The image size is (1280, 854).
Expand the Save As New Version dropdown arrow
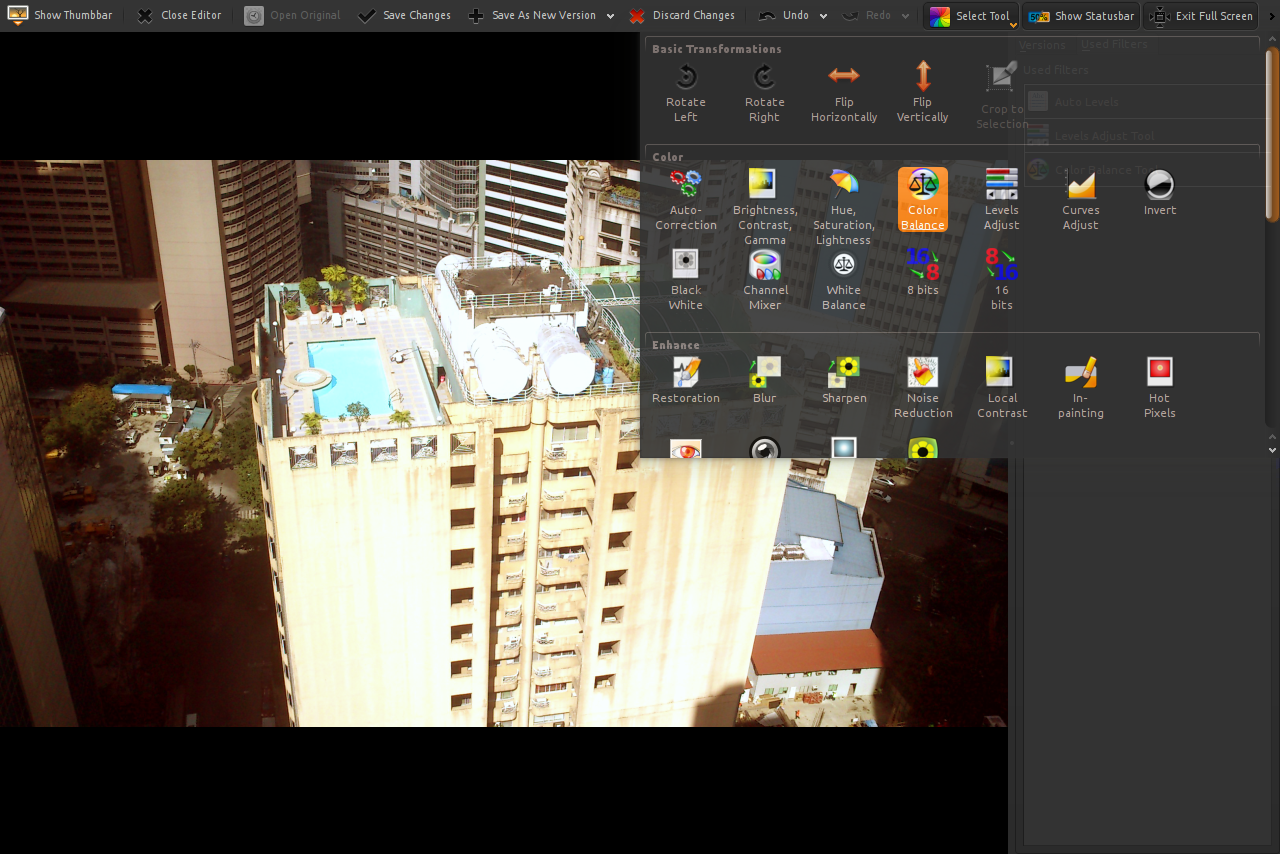pyautogui.click(x=608, y=16)
